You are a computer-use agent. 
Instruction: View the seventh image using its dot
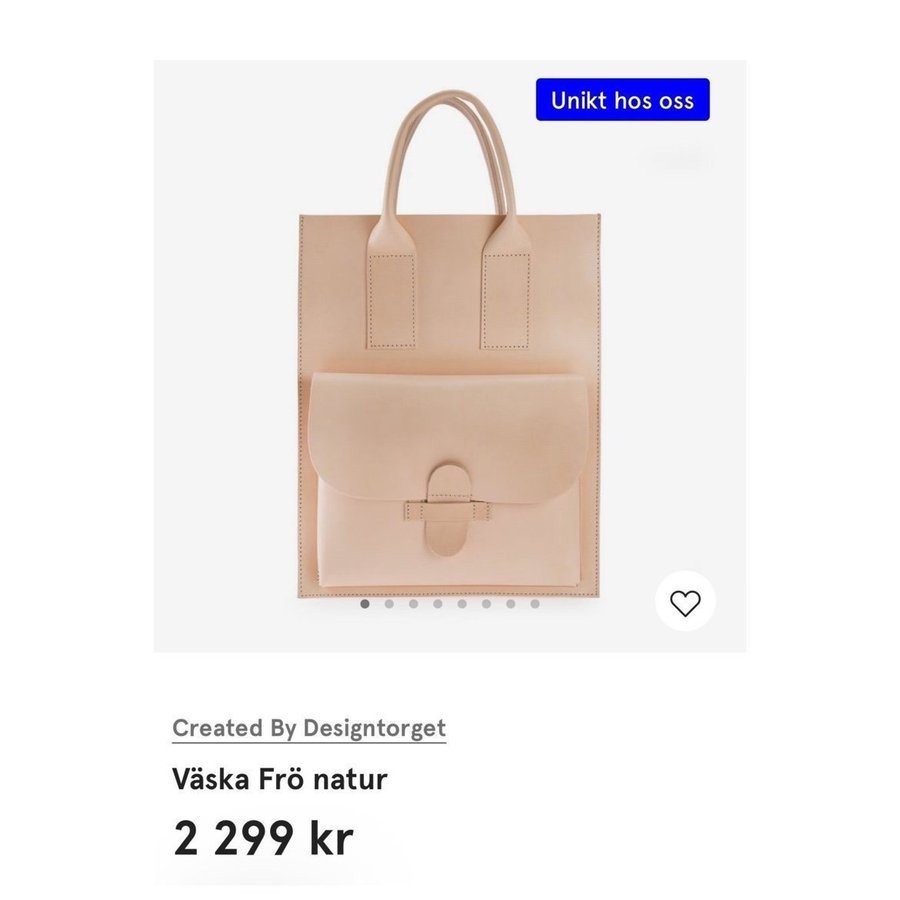511,604
